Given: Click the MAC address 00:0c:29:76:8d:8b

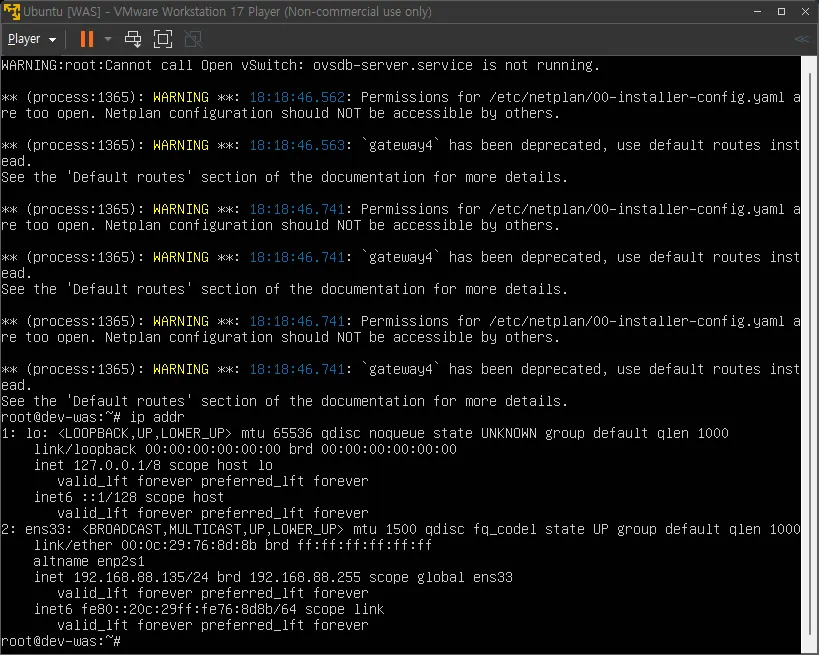Looking at the screenshot, I should pyautogui.click(x=189, y=545).
